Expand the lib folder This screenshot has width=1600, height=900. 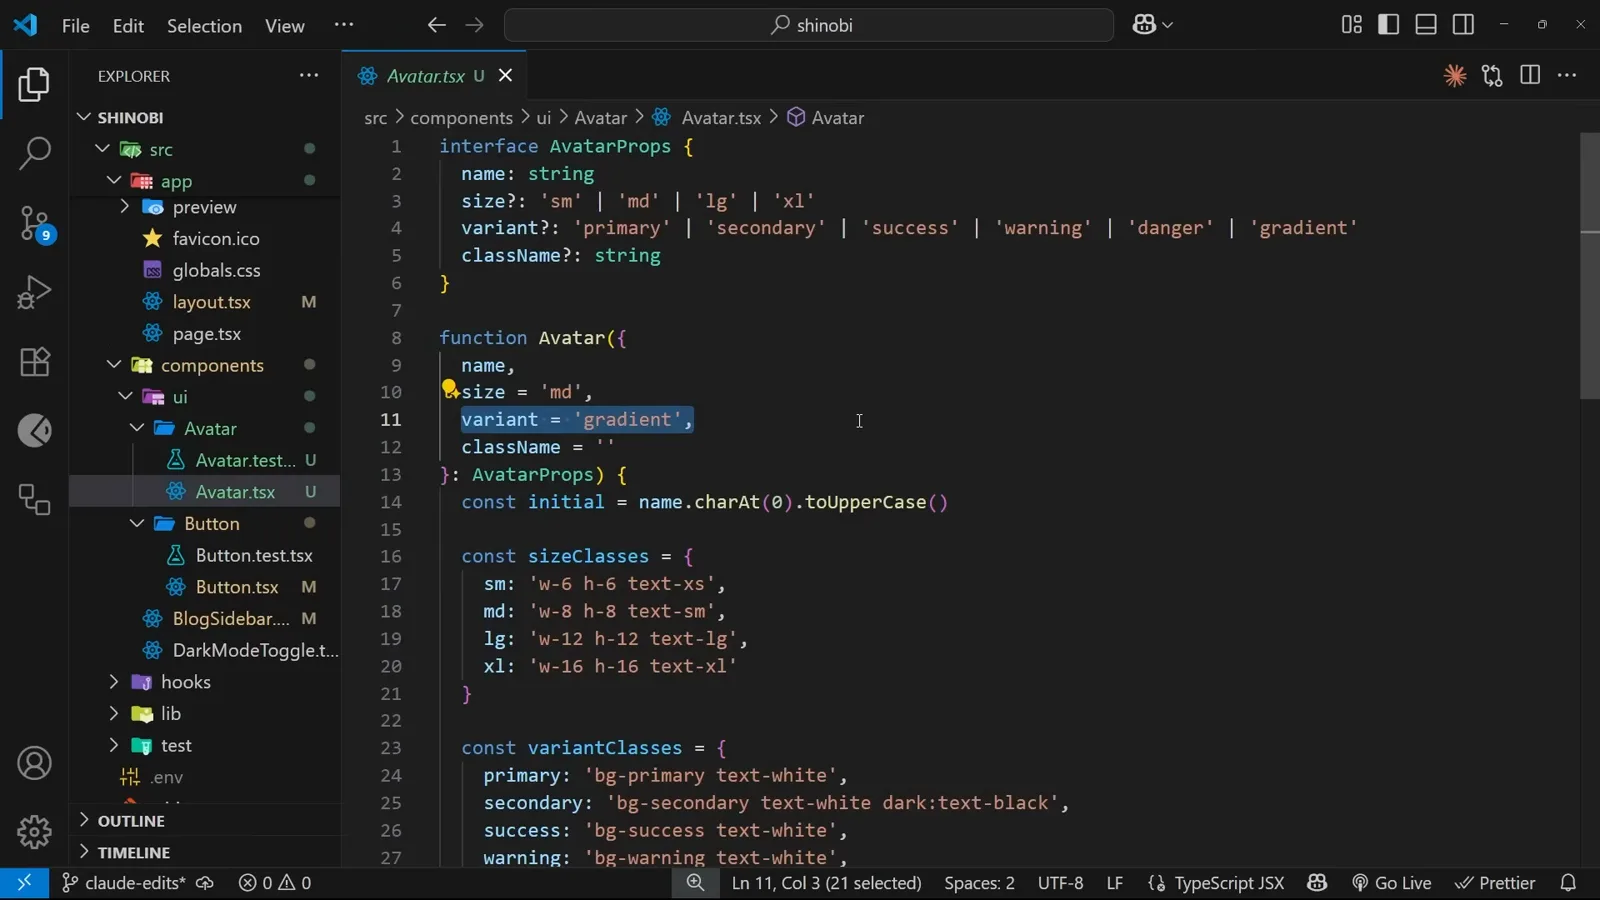[x=205, y=714]
